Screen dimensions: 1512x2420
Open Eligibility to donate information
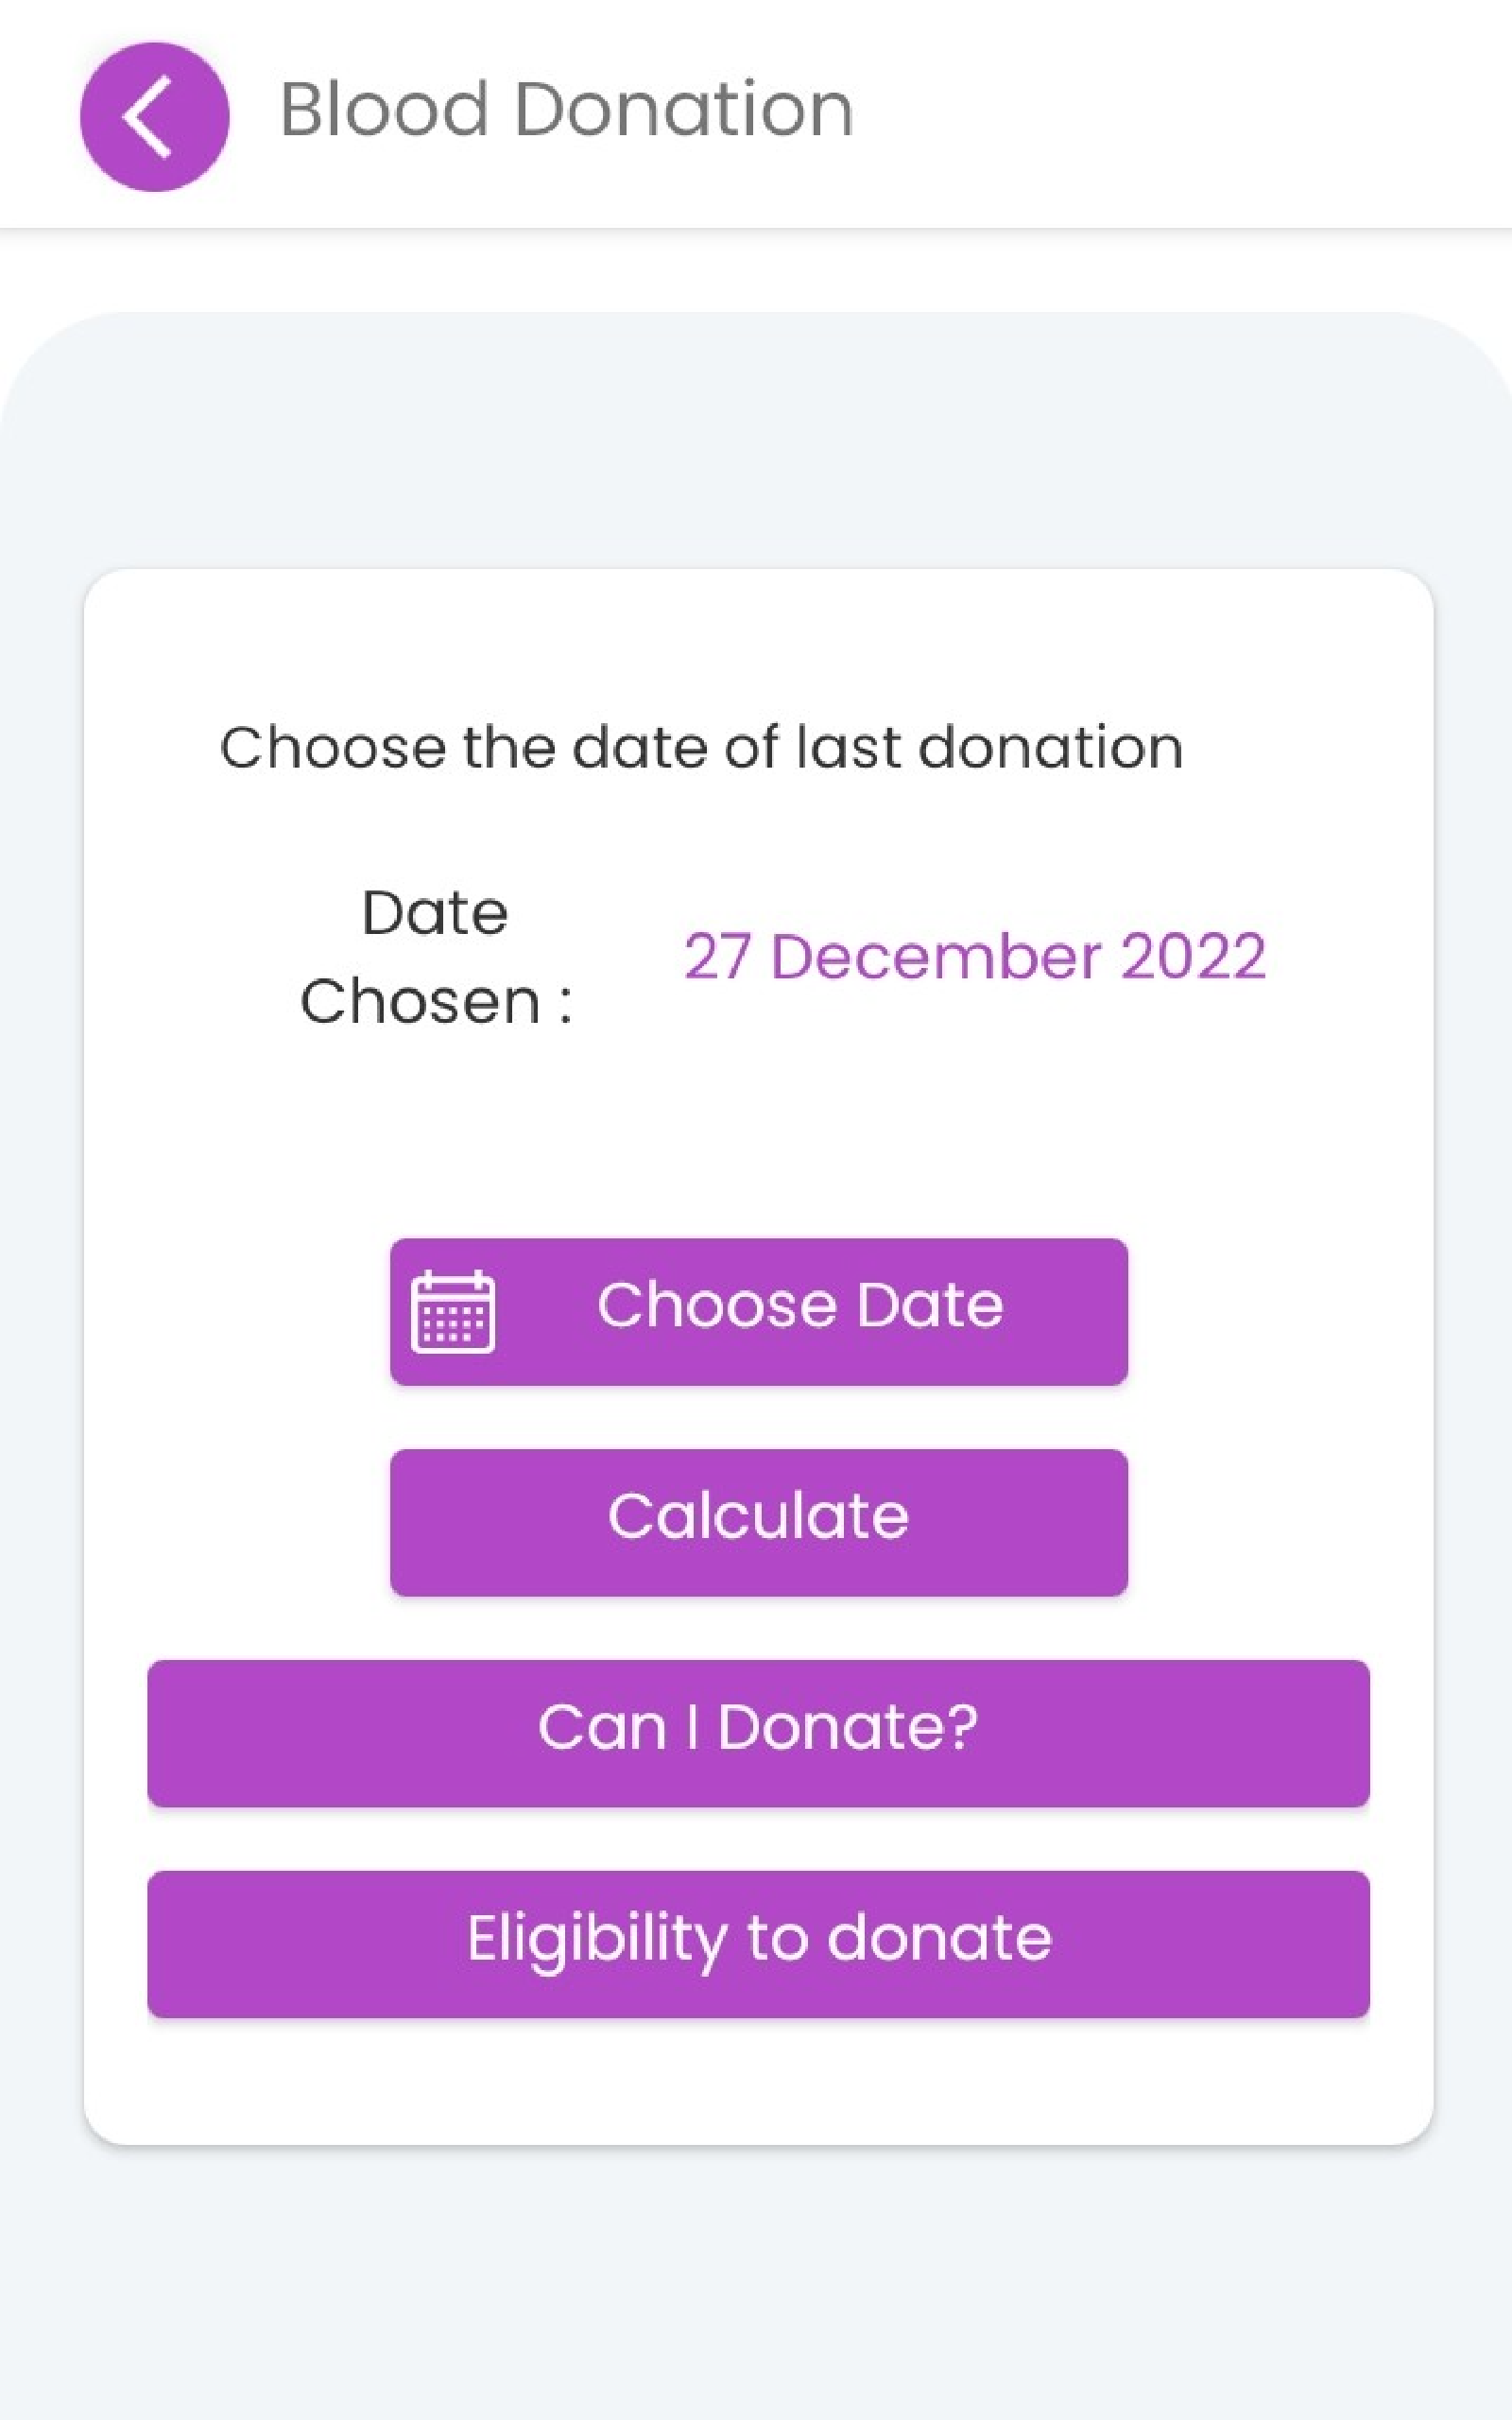(758, 1943)
